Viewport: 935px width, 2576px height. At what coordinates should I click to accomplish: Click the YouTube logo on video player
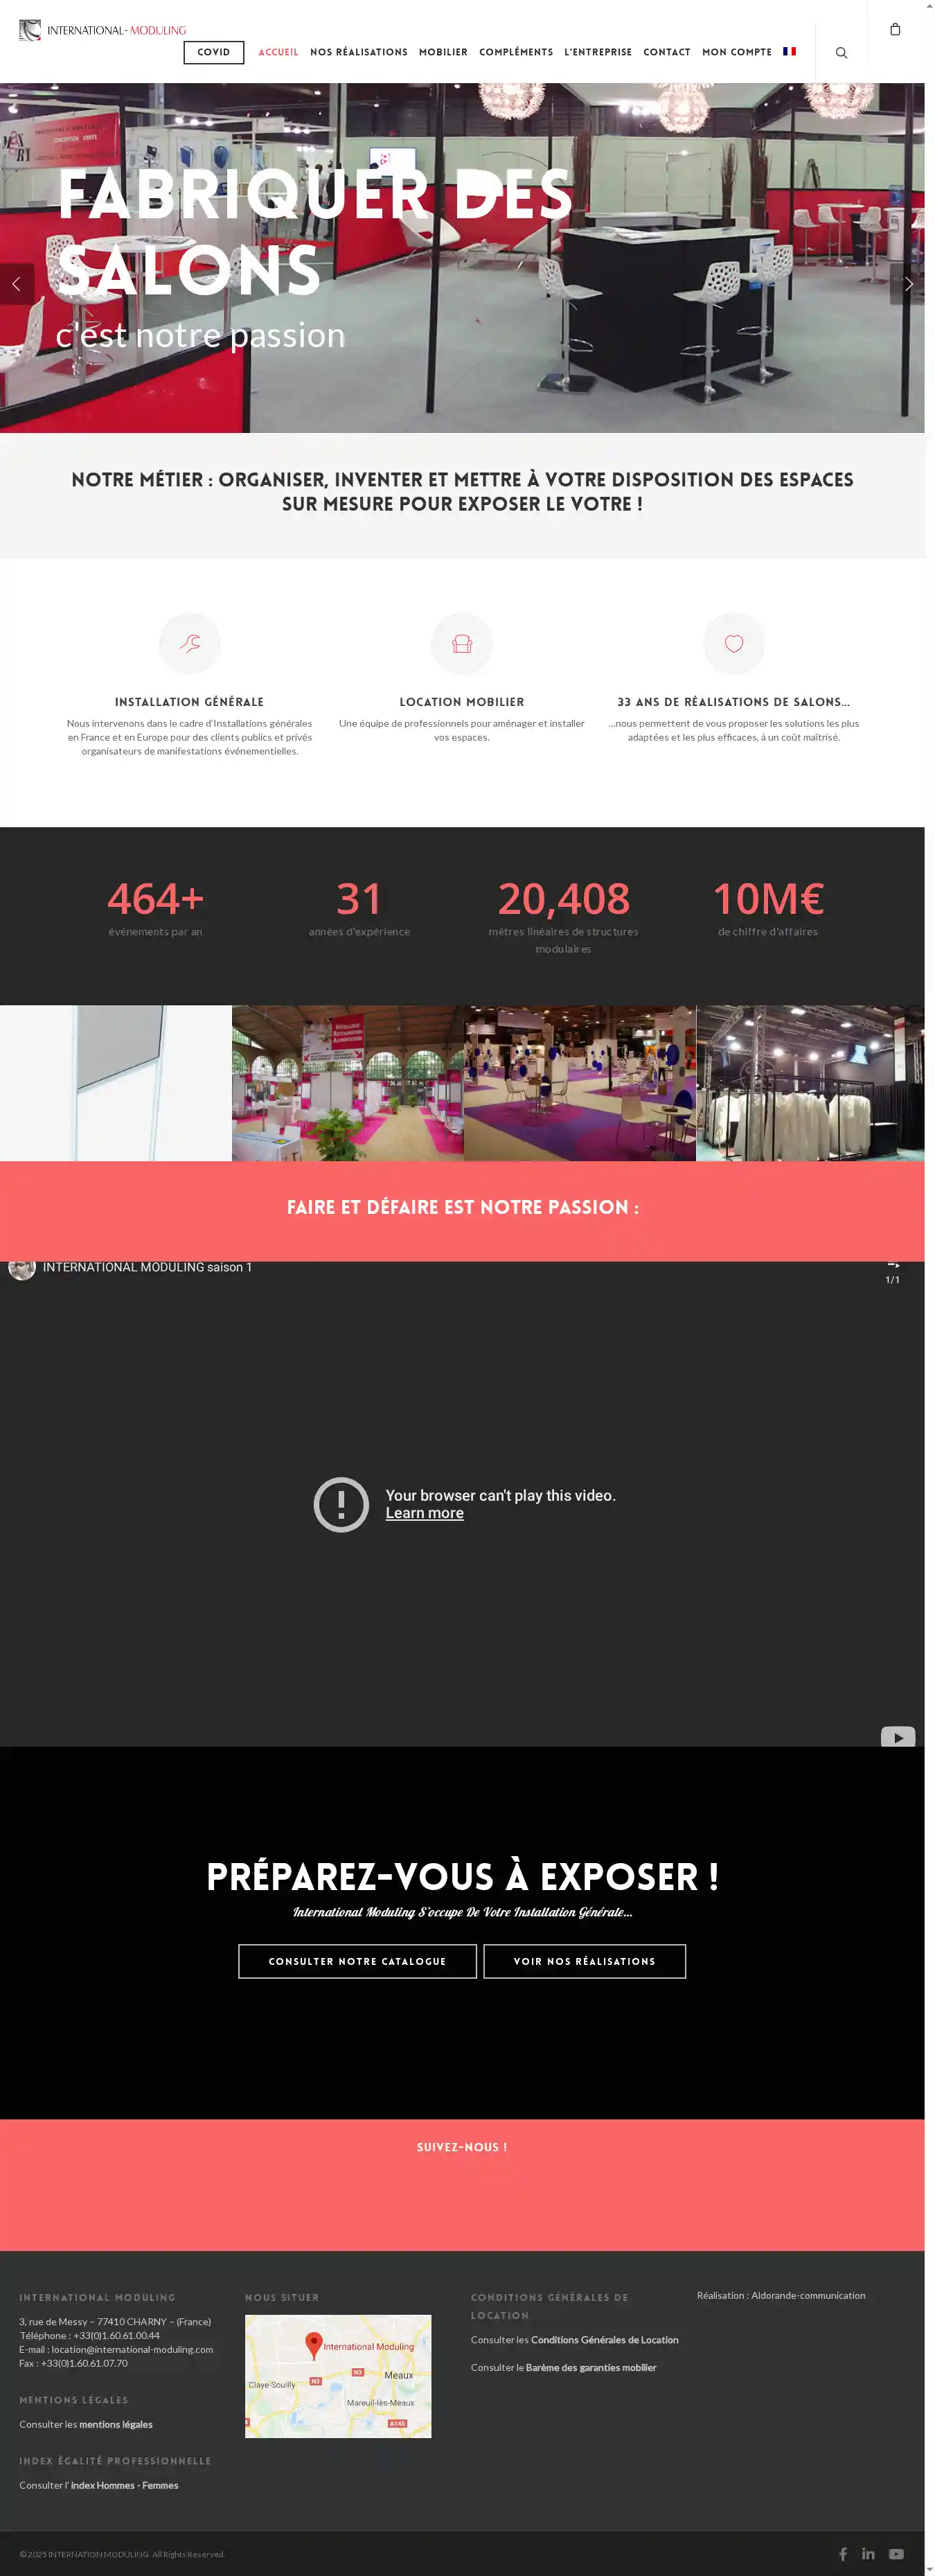(897, 1737)
